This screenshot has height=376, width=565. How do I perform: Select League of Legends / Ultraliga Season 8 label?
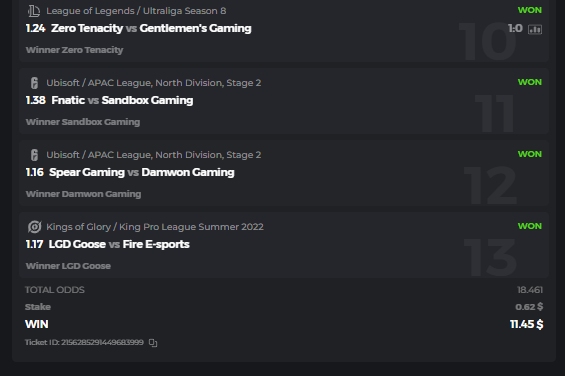(136, 11)
